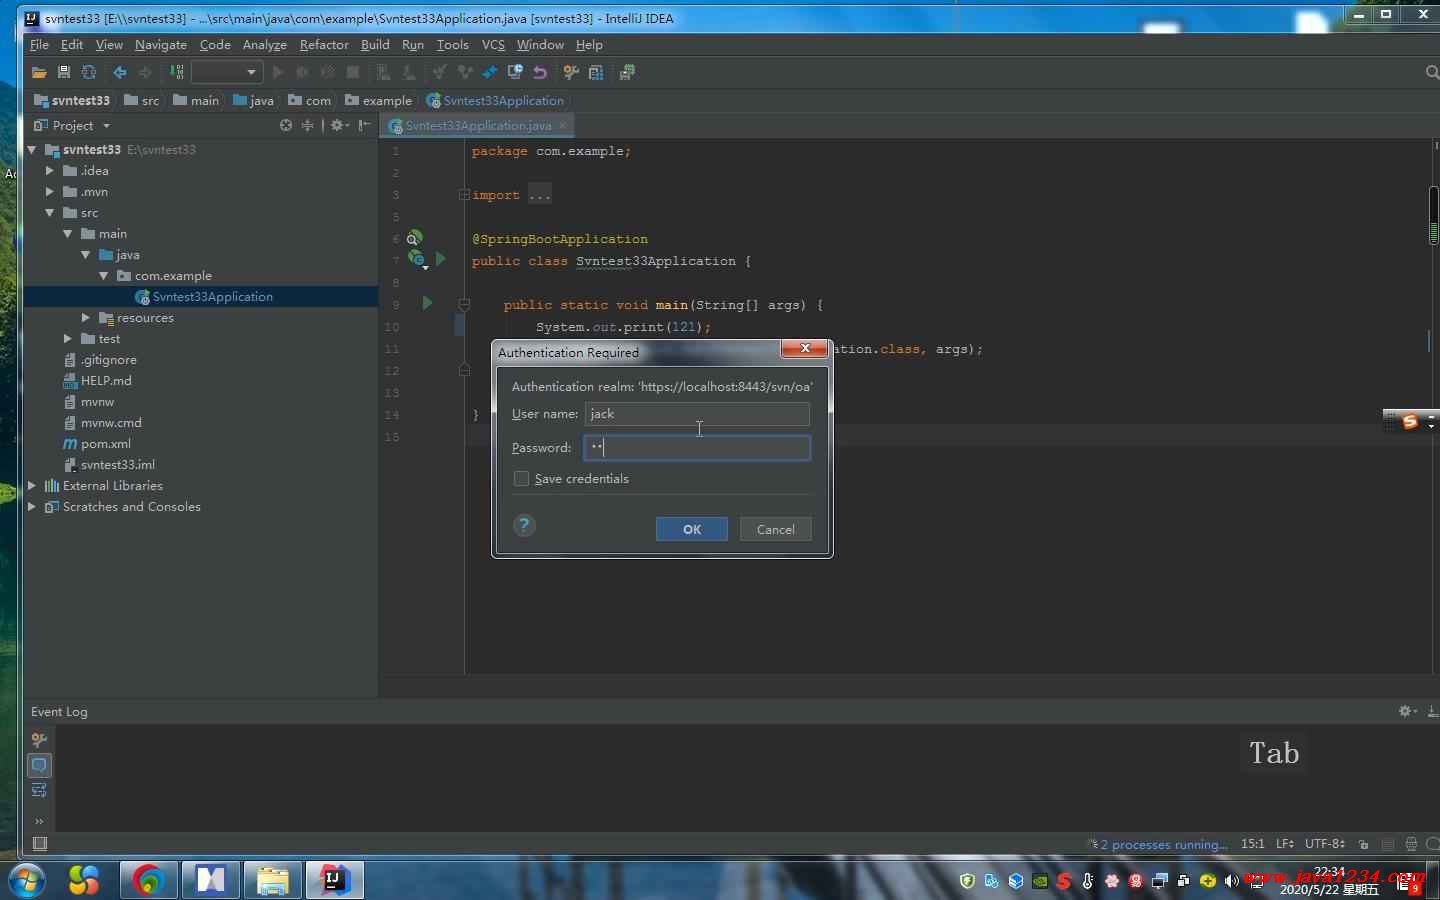Click the Build Project toolbar icon
This screenshot has height=900, width=1440.
tap(176, 72)
